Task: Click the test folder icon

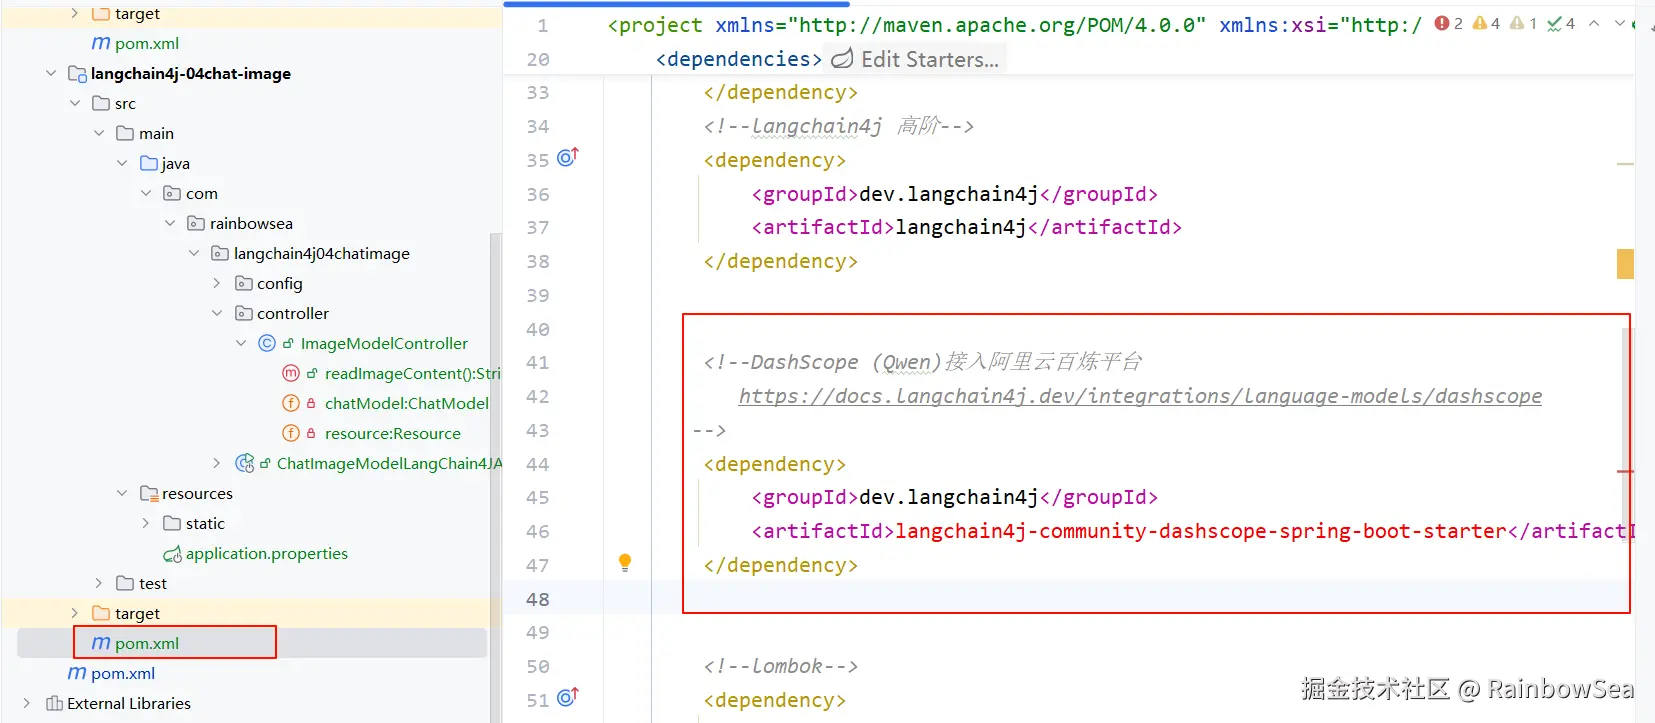Action: (x=125, y=583)
